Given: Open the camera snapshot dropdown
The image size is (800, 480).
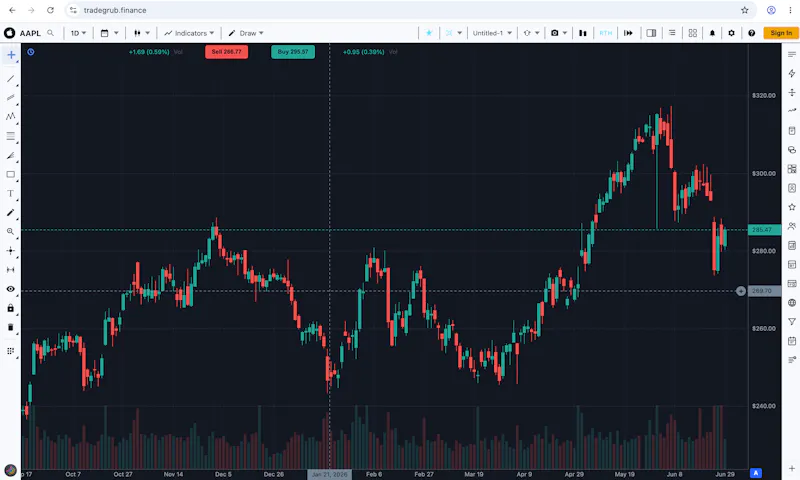Looking at the screenshot, I should point(559,33).
